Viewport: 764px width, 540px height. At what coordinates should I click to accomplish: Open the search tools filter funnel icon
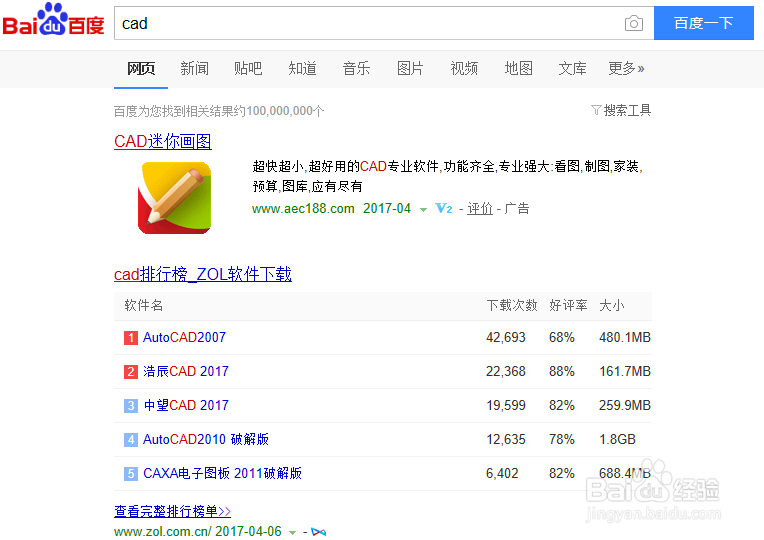(x=596, y=110)
